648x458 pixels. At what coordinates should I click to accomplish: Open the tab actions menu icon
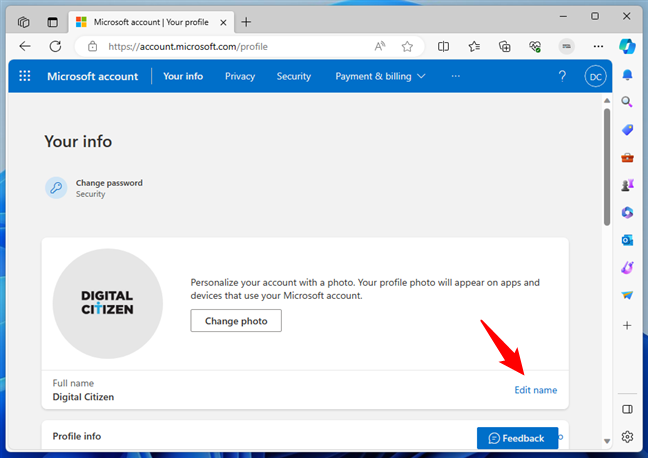52,22
